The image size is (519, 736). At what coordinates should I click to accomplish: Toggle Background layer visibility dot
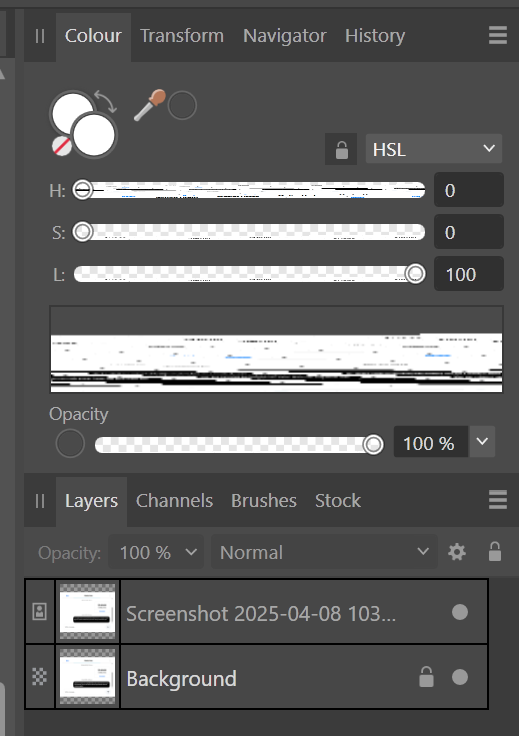[459, 677]
